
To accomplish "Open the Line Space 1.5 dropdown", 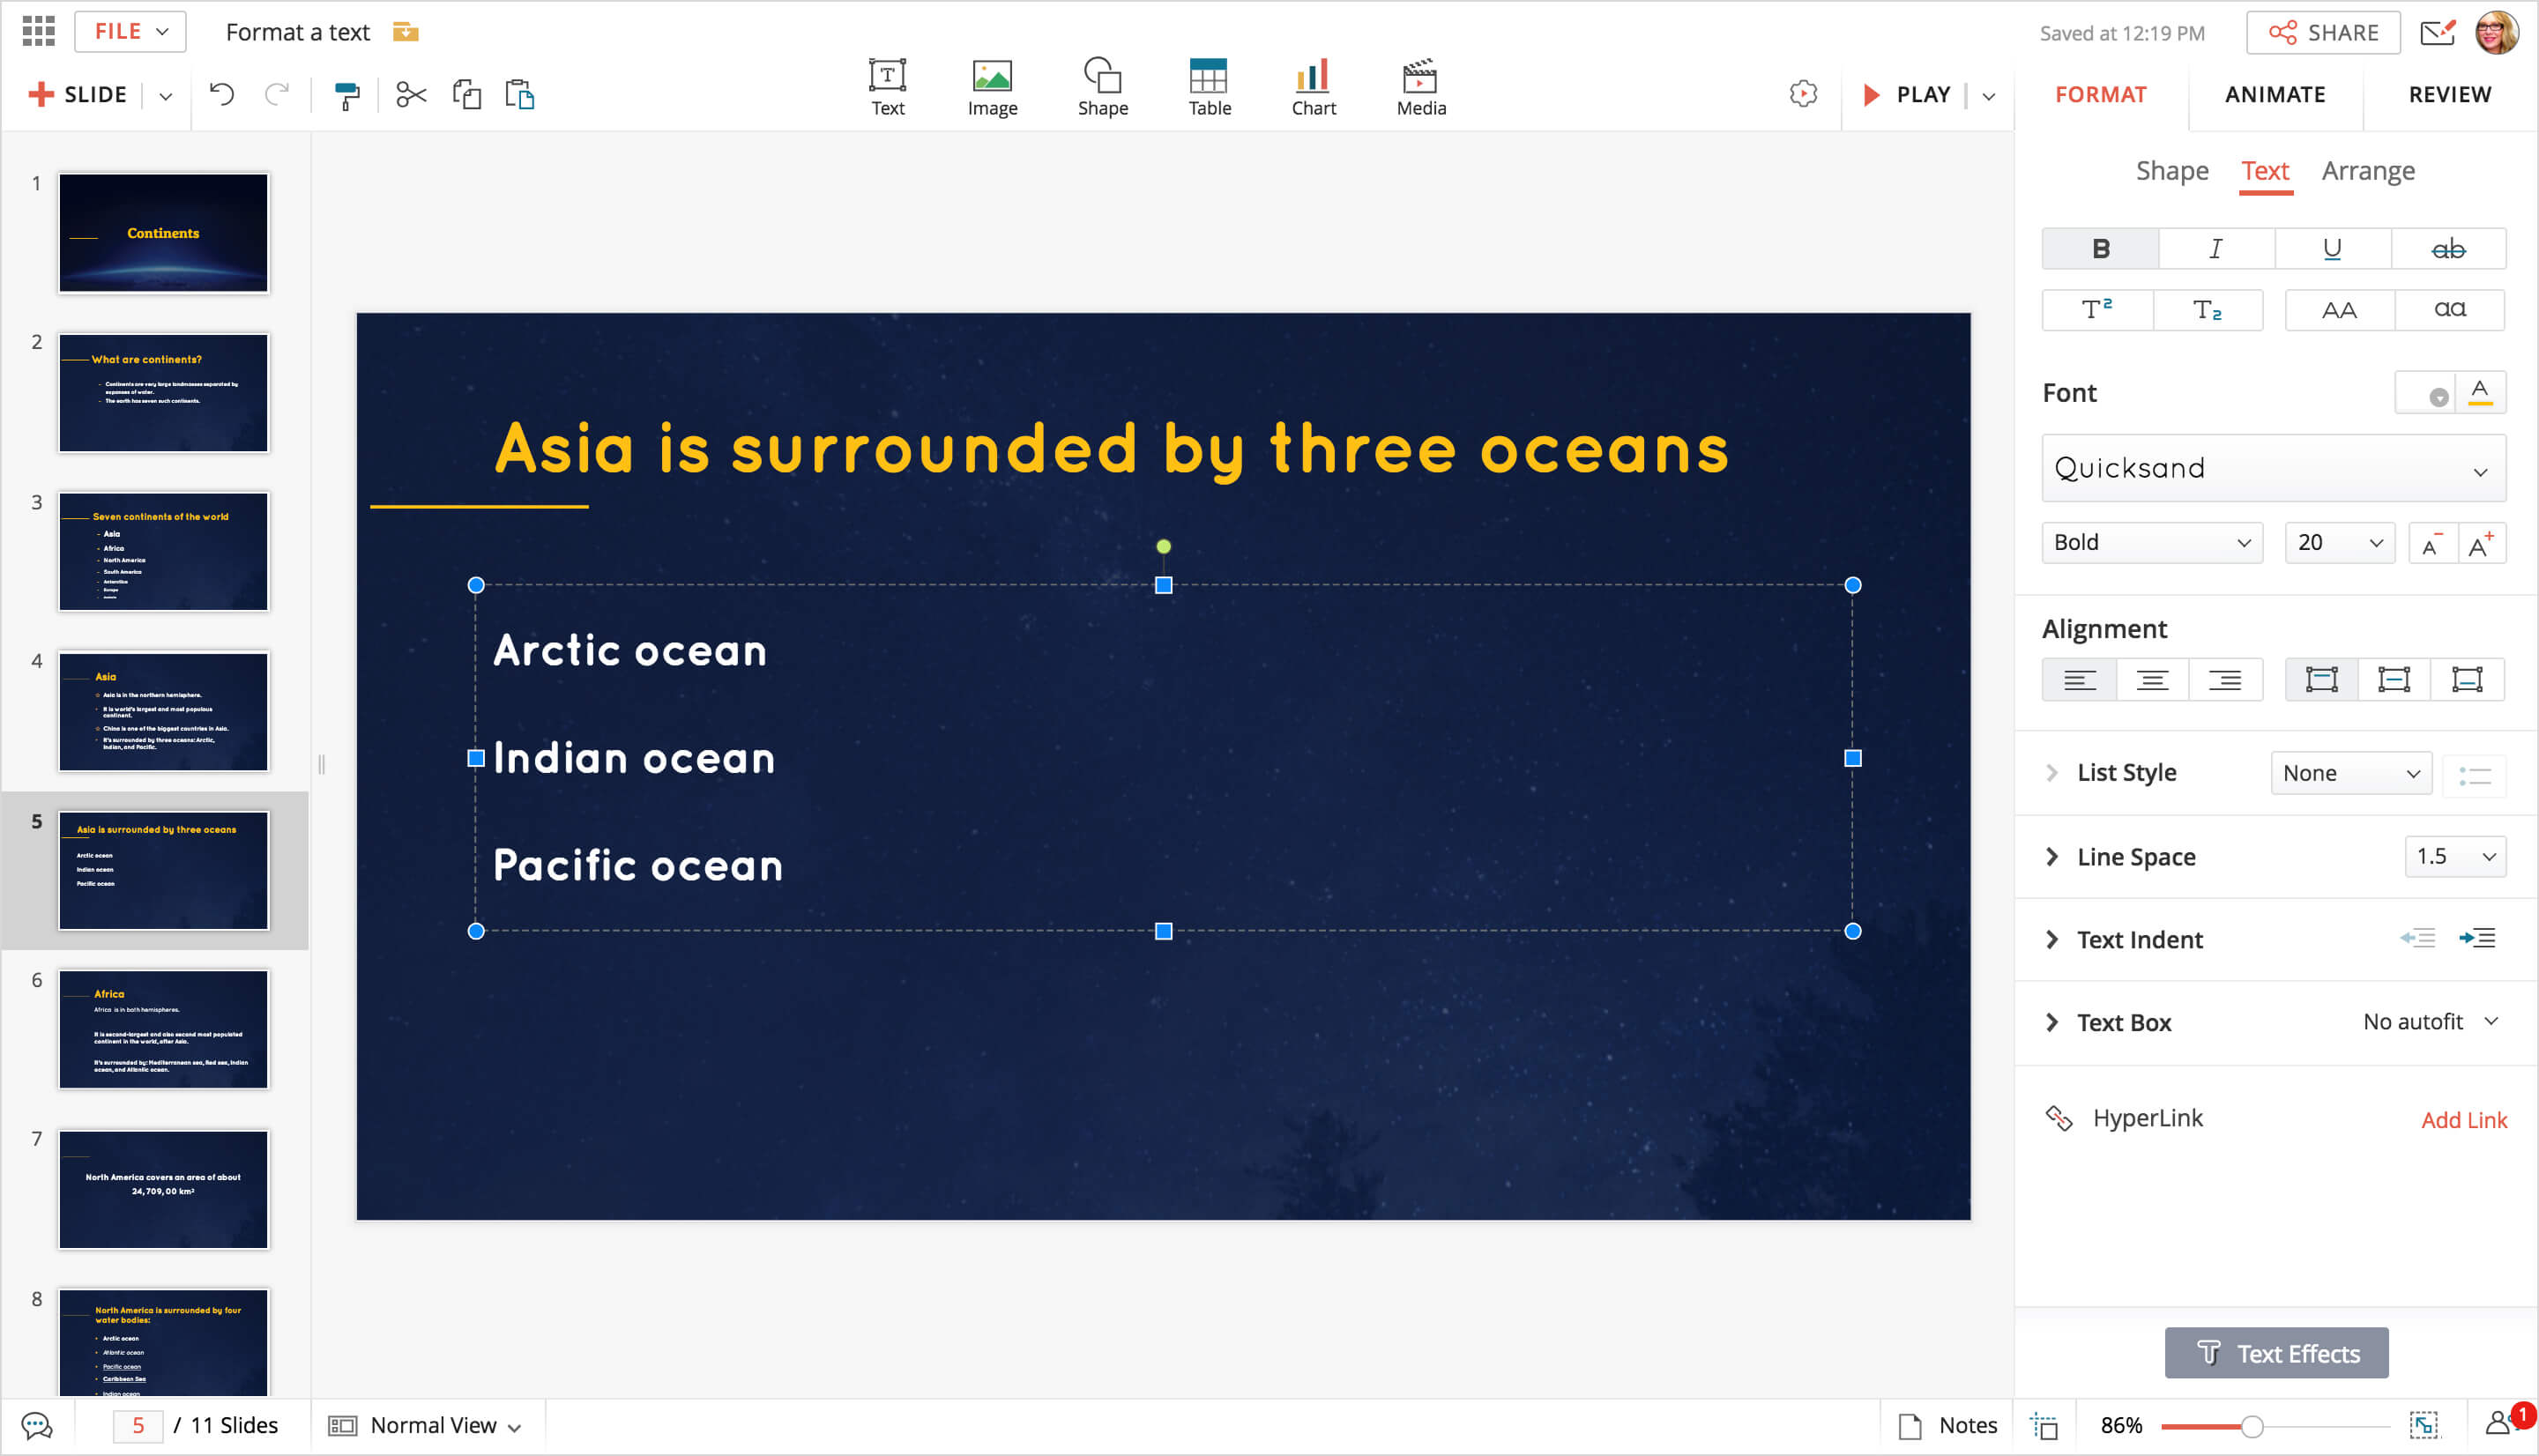I will coord(2454,857).
